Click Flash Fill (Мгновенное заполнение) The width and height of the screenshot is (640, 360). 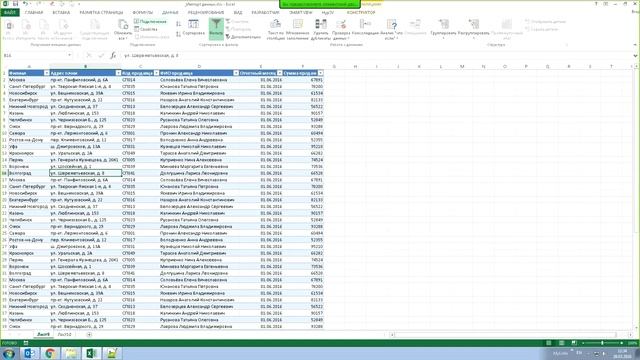(x=298, y=29)
